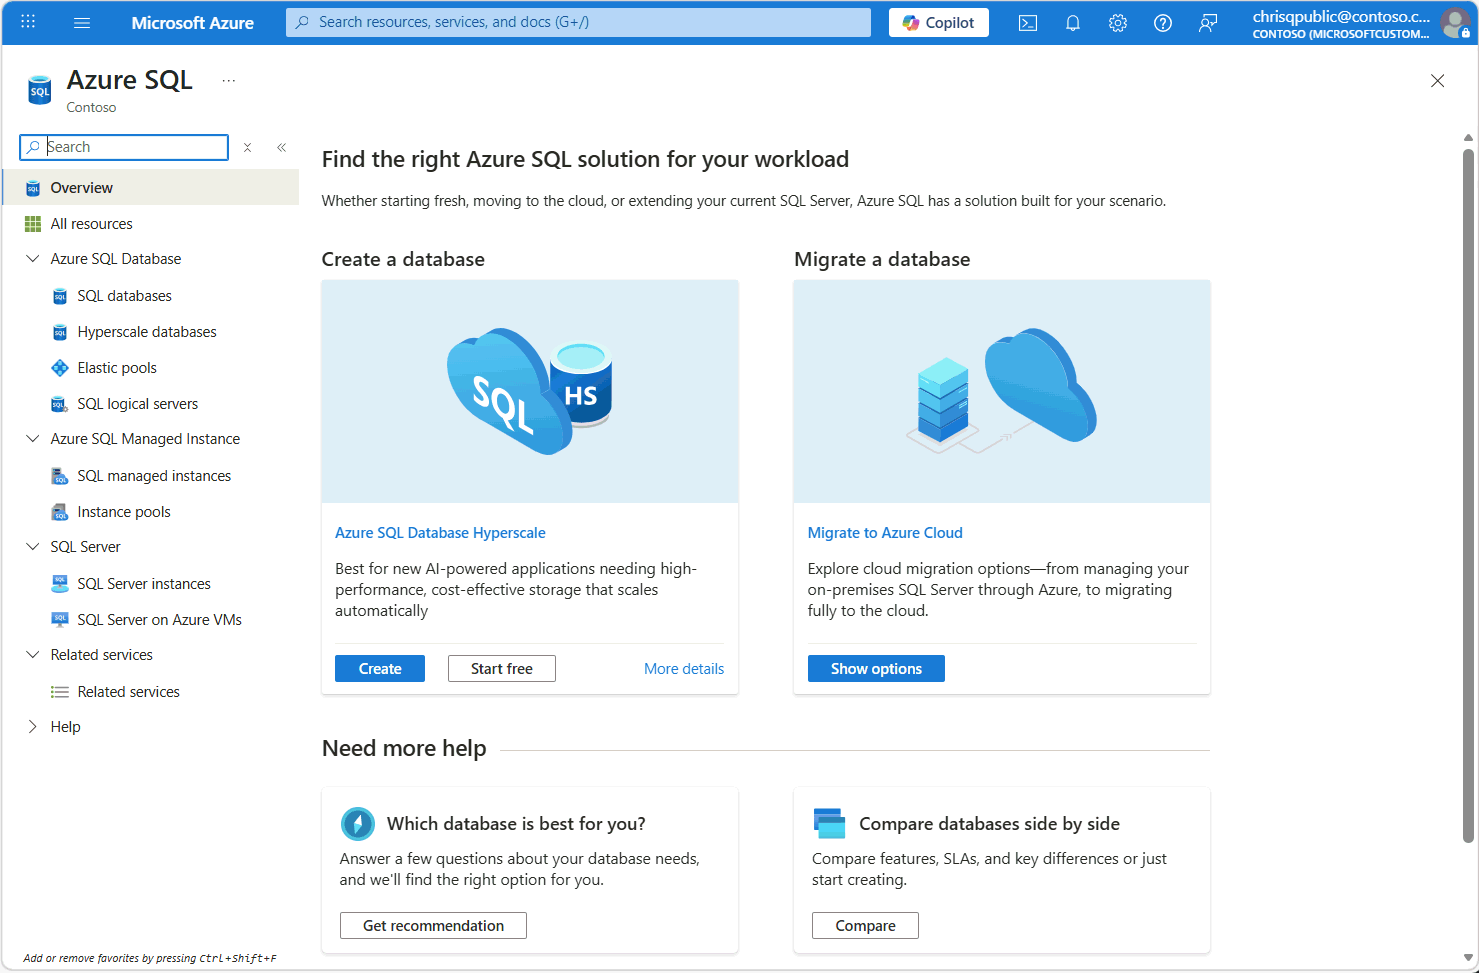Image resolution: width=1479 pixels, height=973 pixels.
Task: Open the portal hamburger menu
Action: click(82, 23)
